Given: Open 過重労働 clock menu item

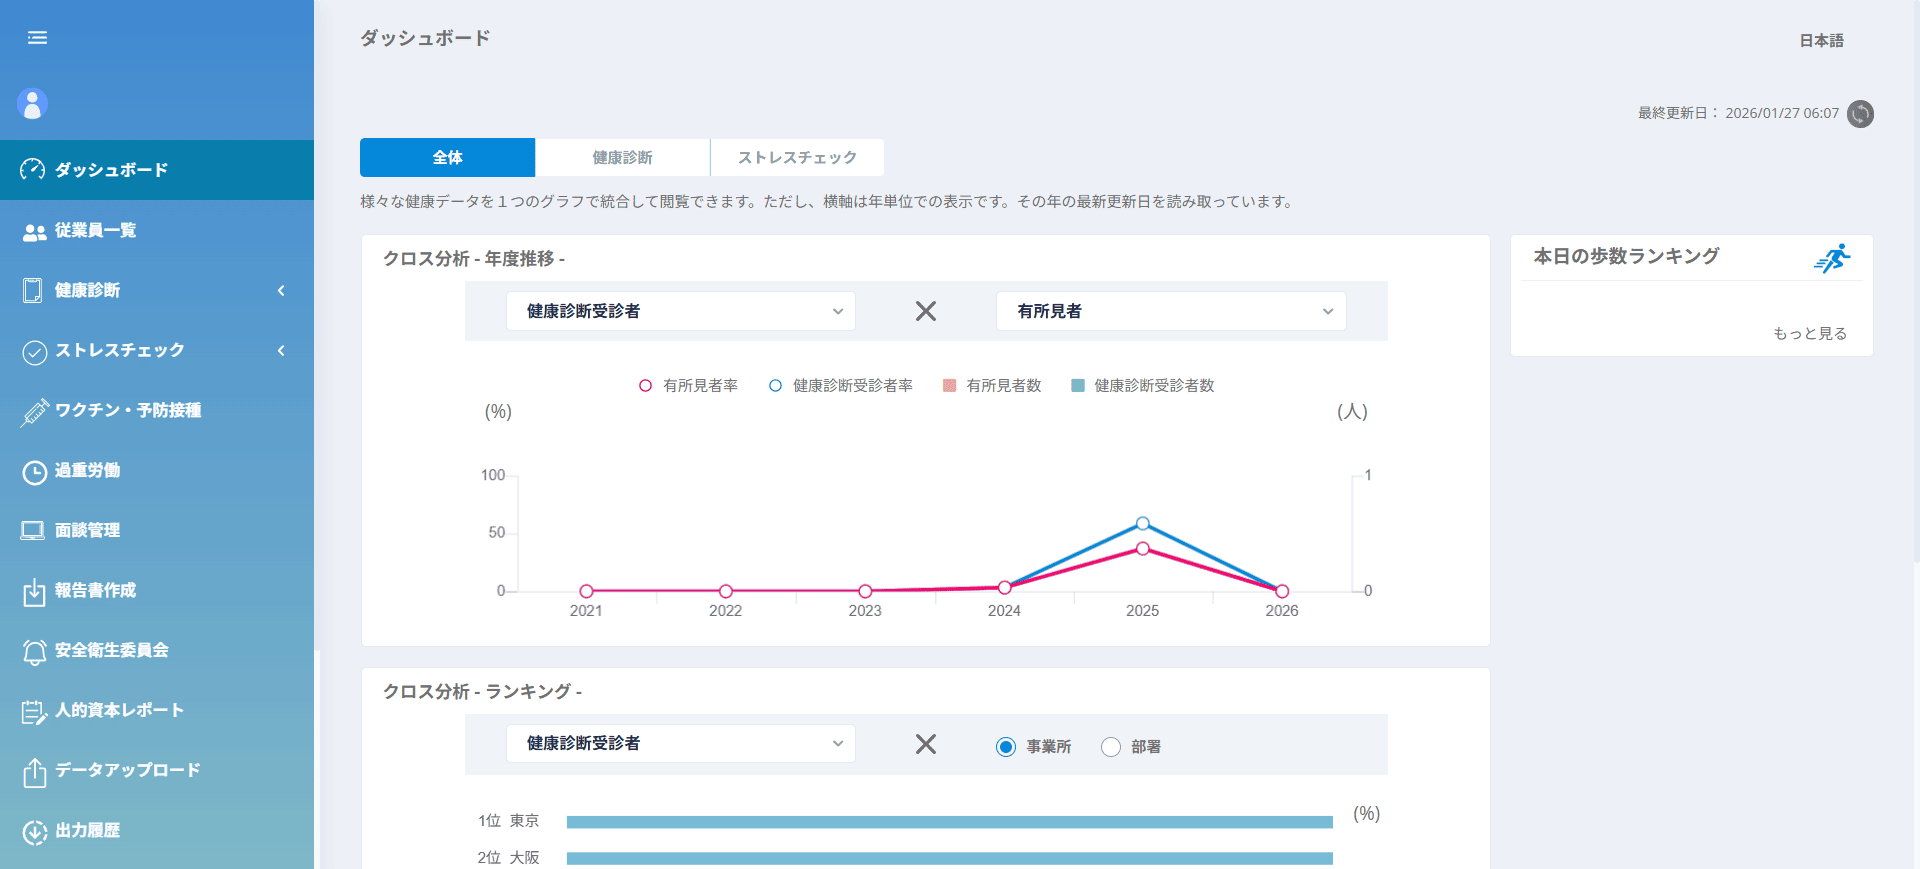Looking at the screenshot, I should (x=87, y=470).
